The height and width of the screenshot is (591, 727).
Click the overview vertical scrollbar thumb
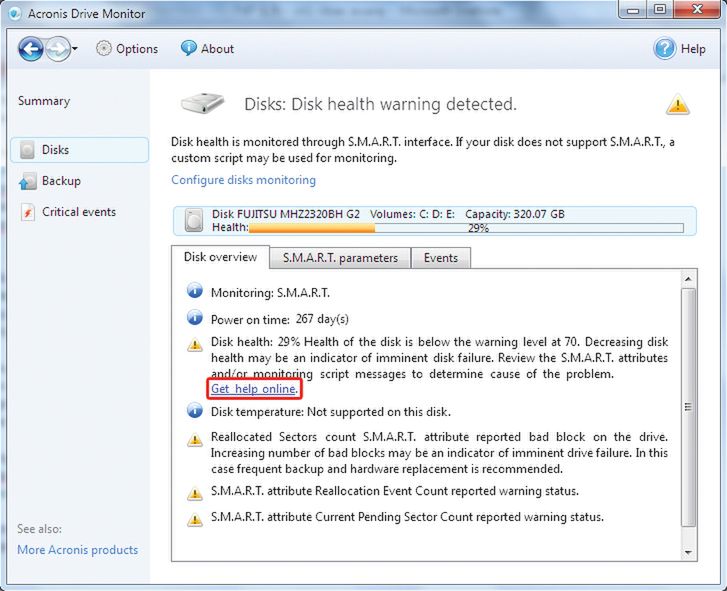click(688, 407)
